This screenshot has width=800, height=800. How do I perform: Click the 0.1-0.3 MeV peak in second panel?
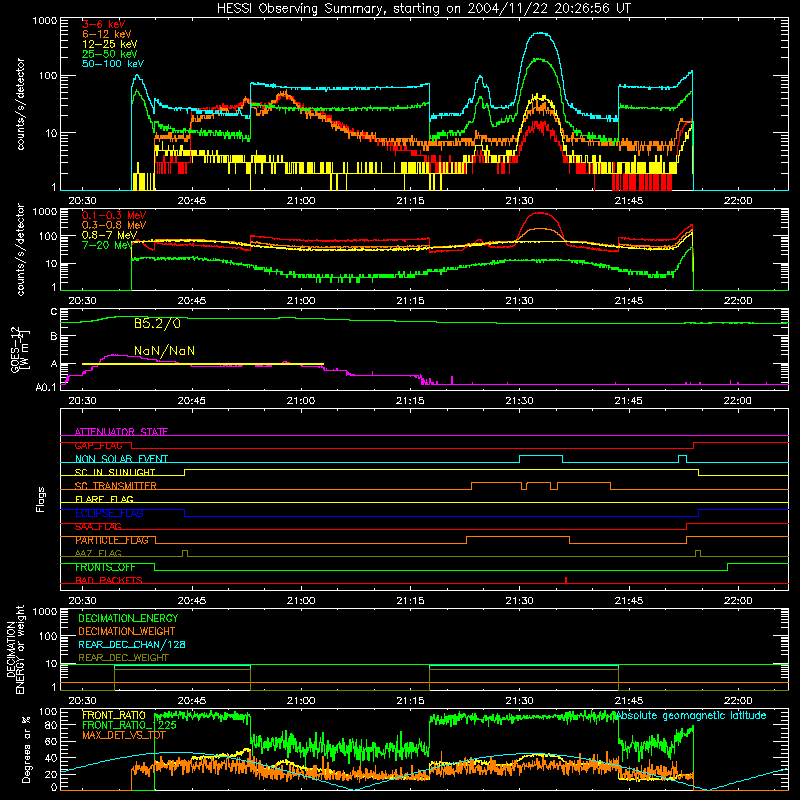(540, 213)
